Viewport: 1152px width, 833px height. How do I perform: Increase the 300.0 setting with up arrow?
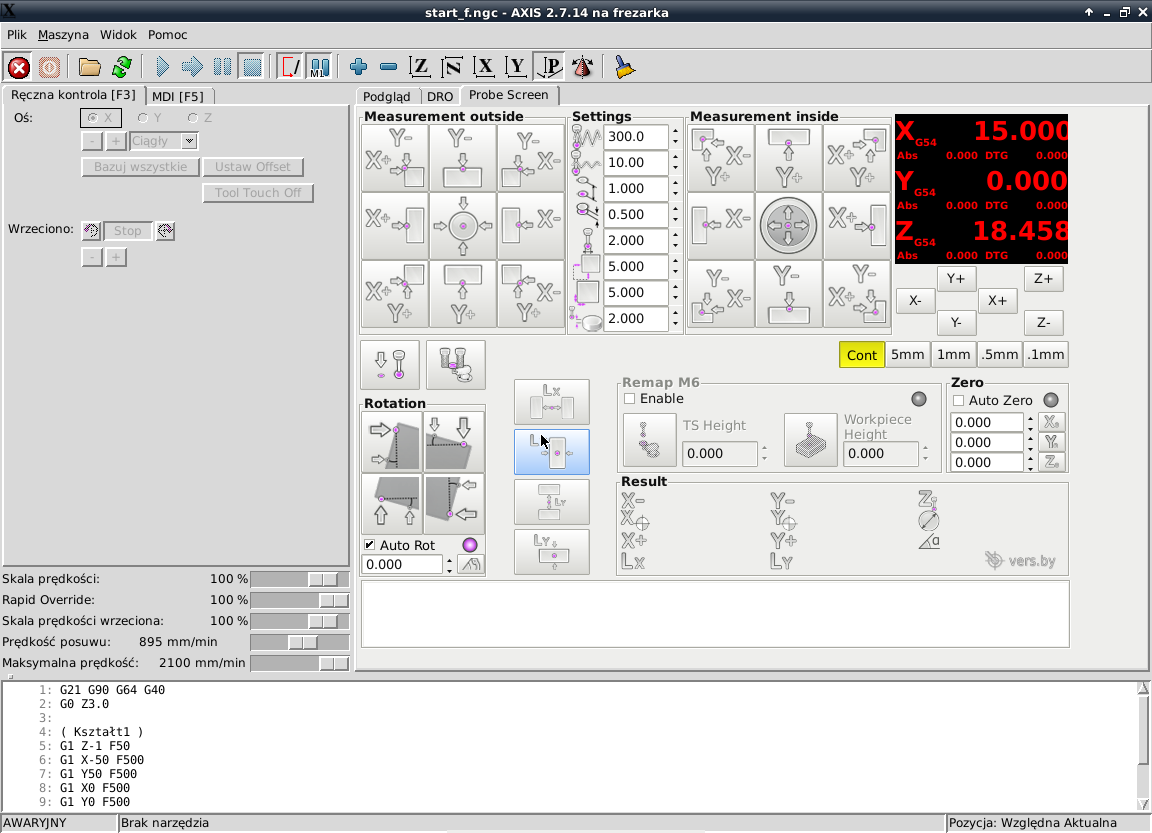(675, 131)
